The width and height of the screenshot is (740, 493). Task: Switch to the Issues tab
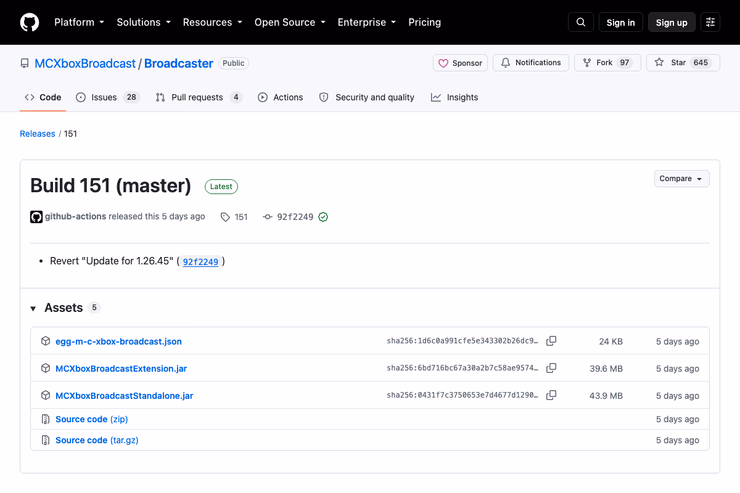tap(107, 97)
